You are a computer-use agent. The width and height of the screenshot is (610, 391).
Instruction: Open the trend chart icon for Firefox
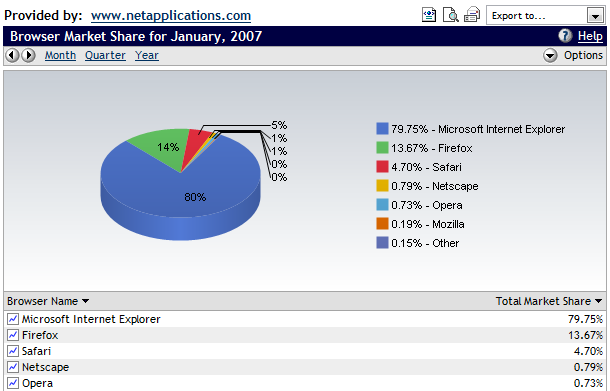coord(13,335)
